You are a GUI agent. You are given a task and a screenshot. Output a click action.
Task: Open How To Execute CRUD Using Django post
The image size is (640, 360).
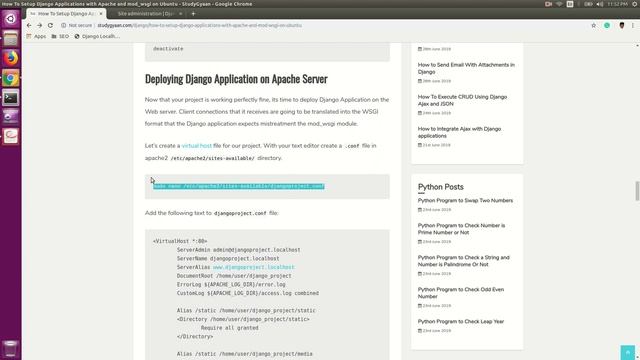click(x=462, y=100)
